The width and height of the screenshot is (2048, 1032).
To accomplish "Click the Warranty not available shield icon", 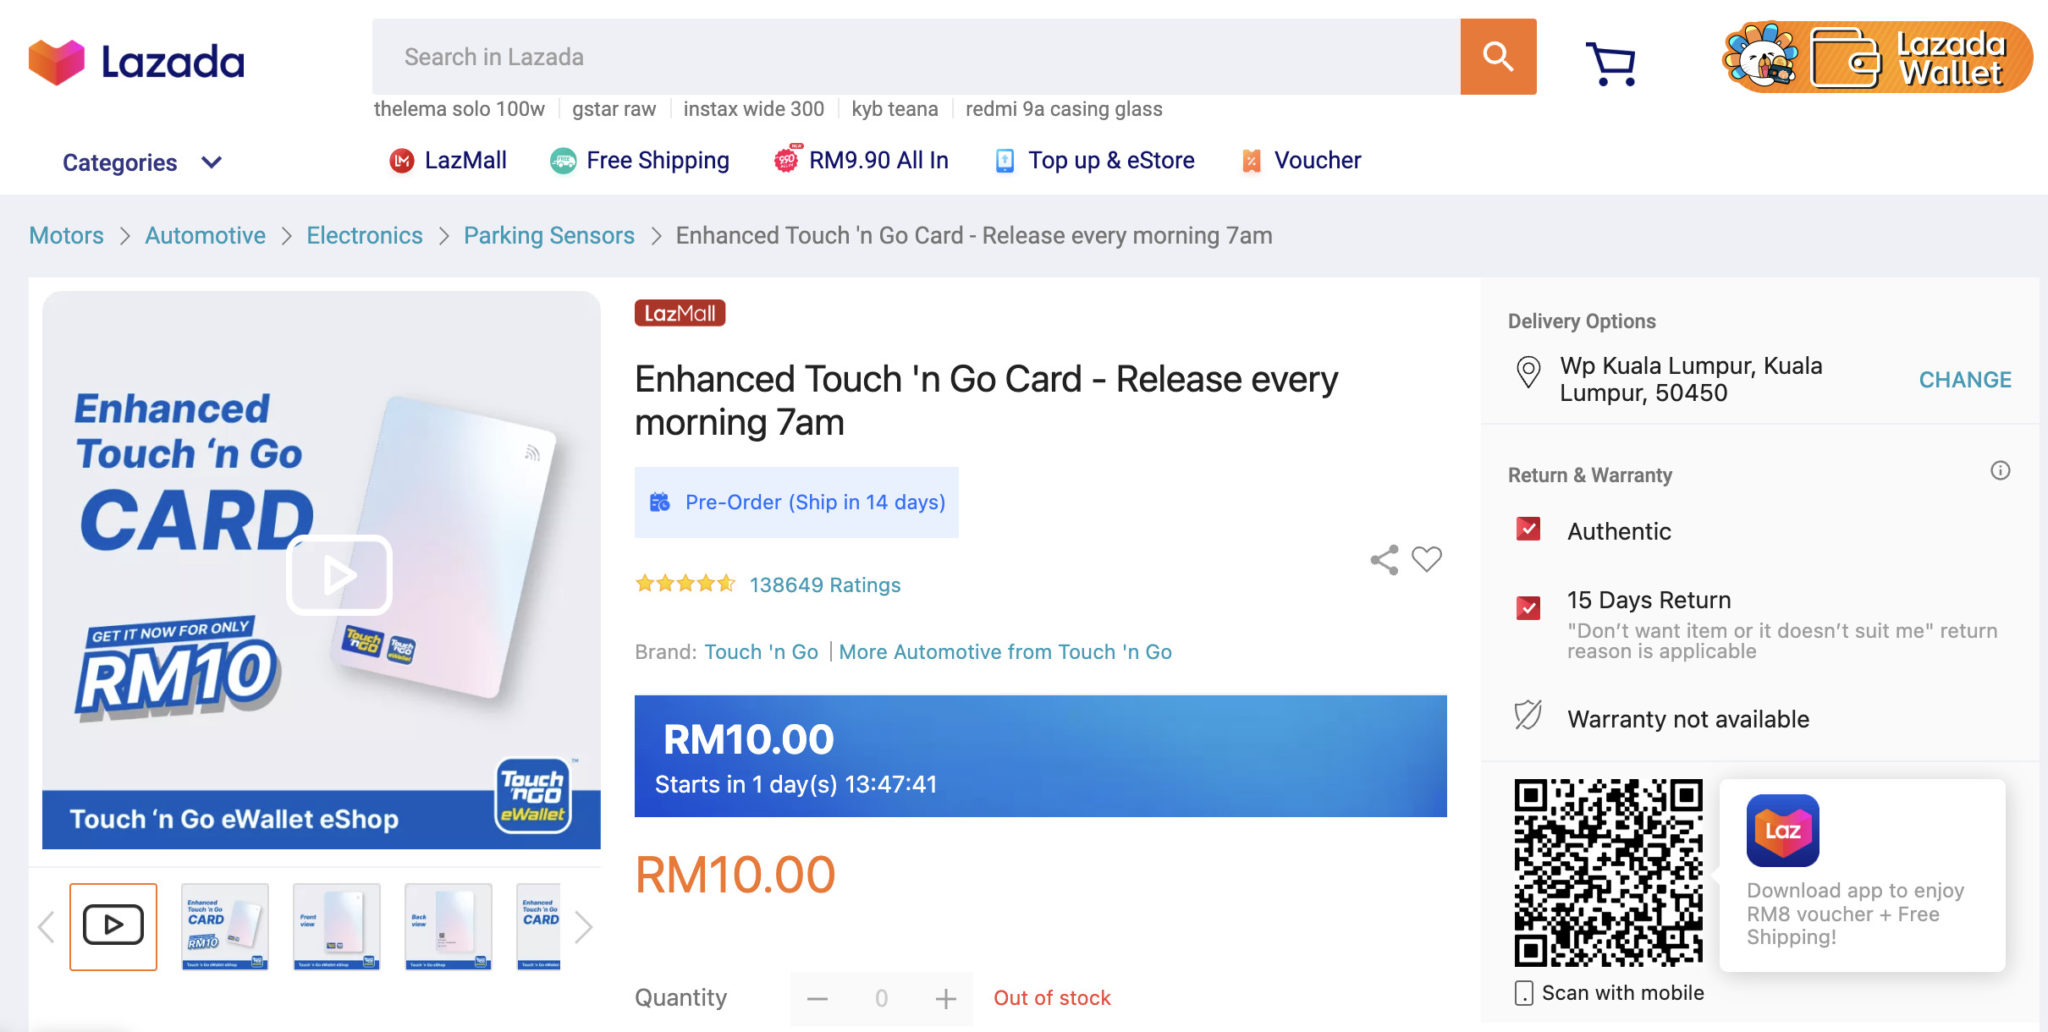I will coord(1528,716).
